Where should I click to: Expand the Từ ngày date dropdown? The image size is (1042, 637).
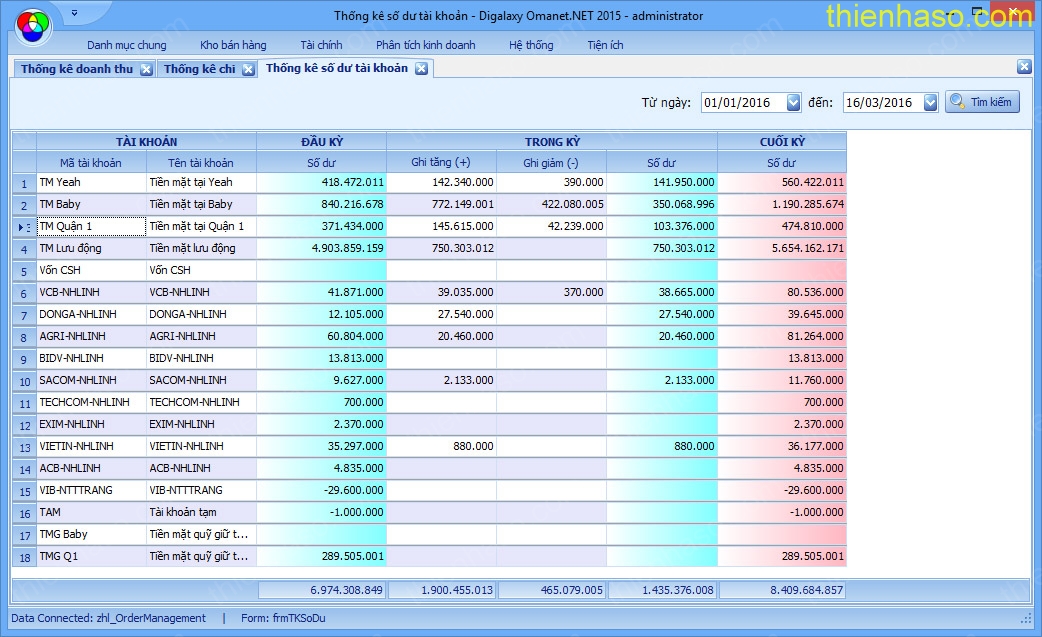[794, 102]
